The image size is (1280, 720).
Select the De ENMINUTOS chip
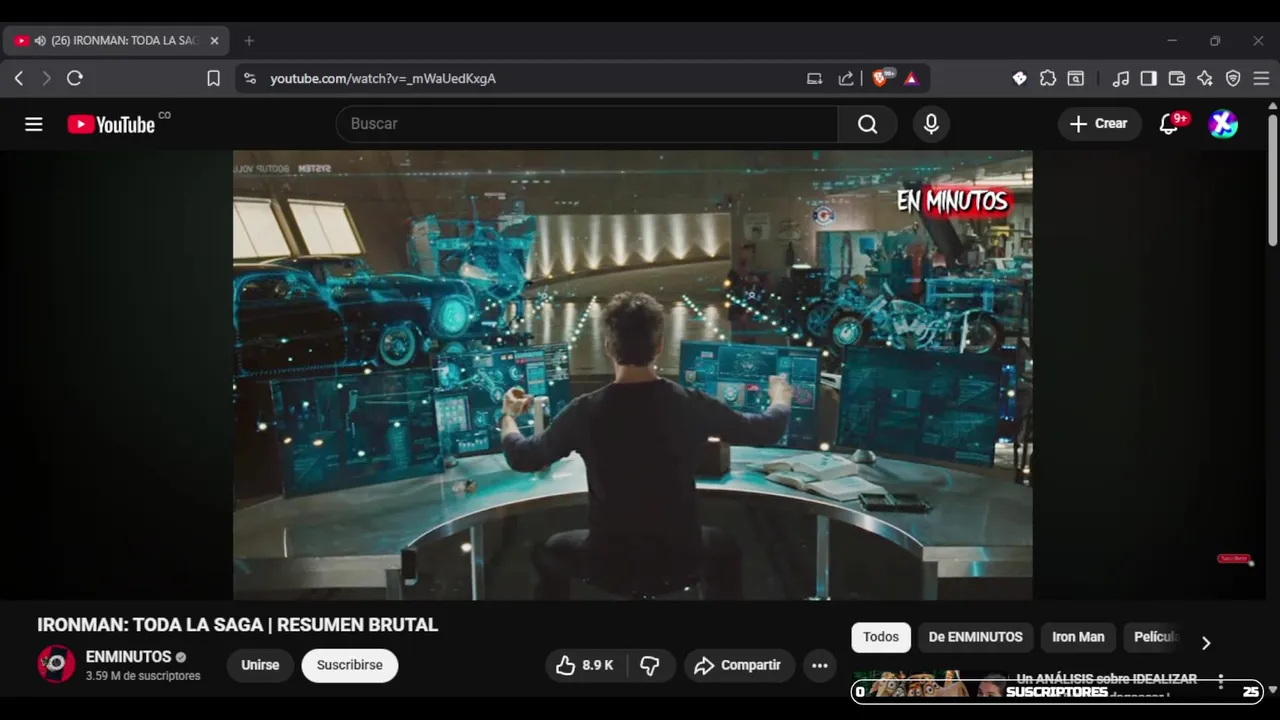(975, 637)
